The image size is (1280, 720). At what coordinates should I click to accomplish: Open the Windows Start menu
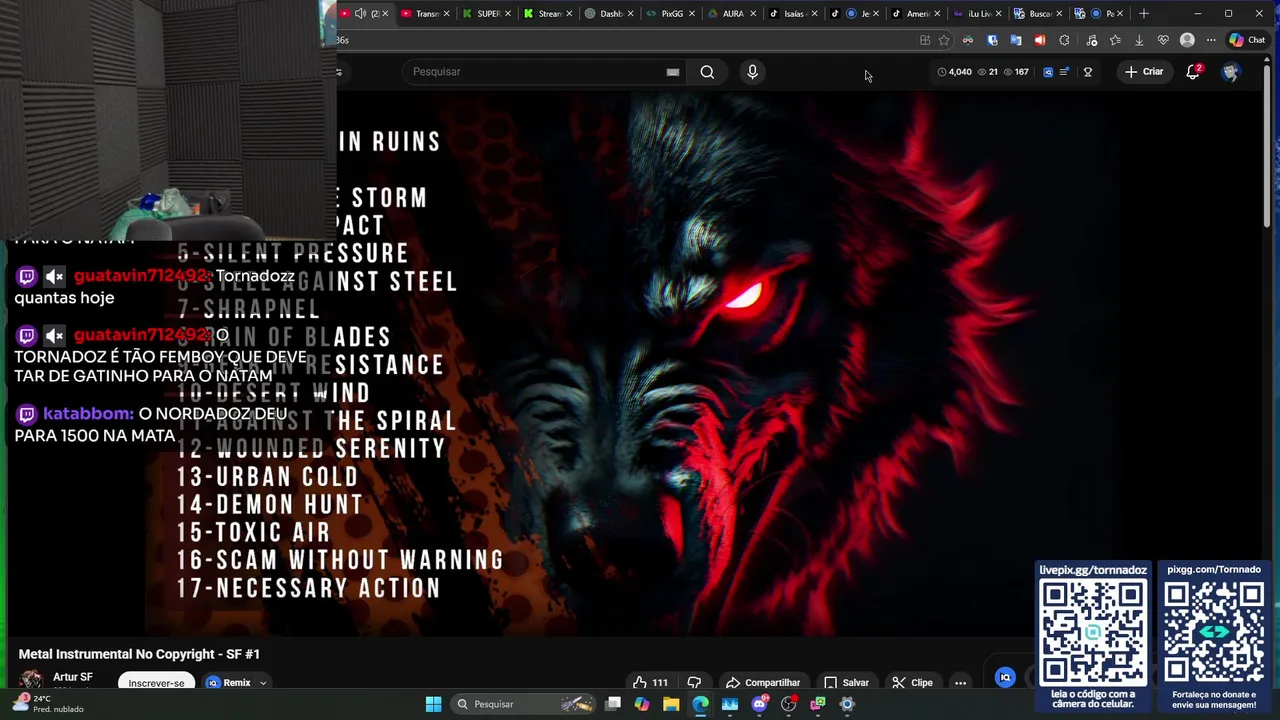(x=433, y=704)
